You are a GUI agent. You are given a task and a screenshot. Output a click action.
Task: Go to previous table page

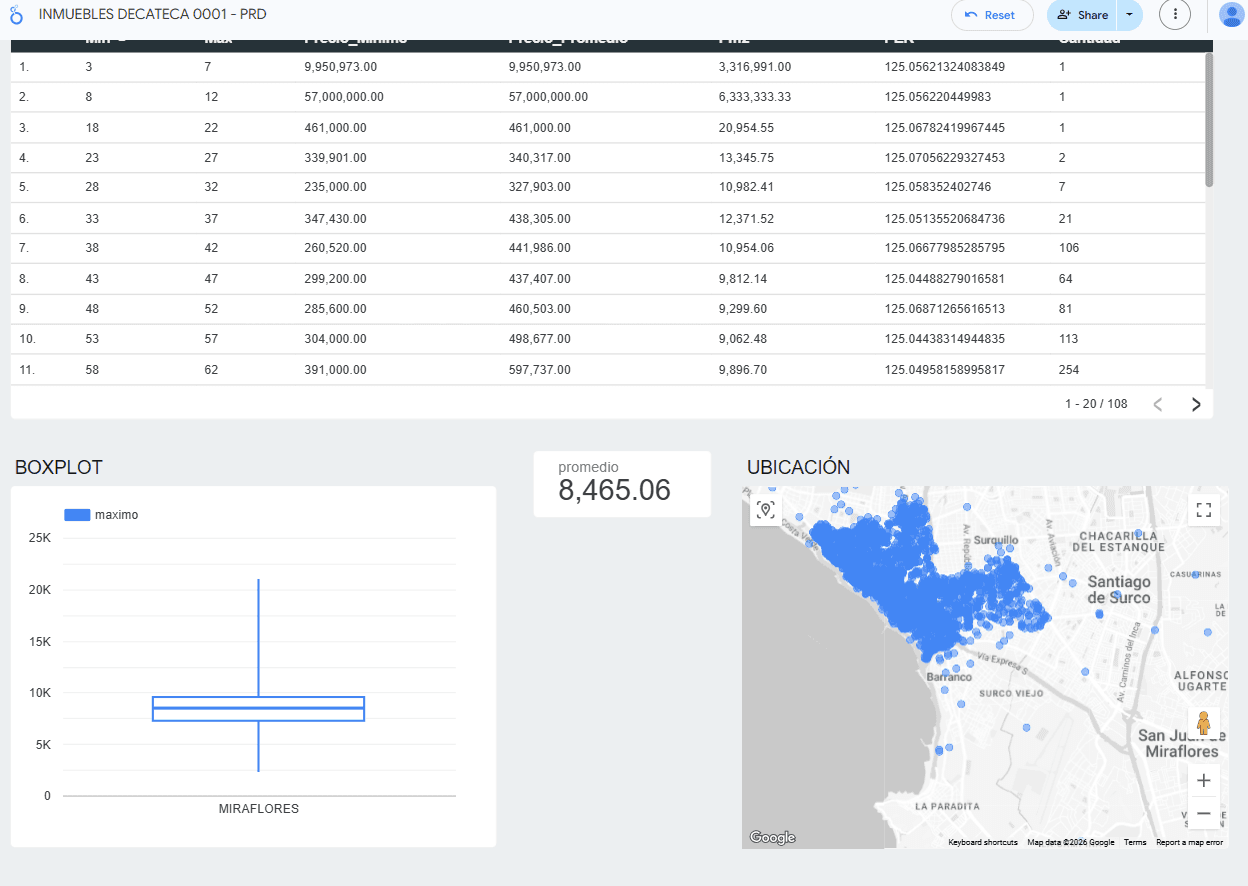click(x=1158, y=404)
